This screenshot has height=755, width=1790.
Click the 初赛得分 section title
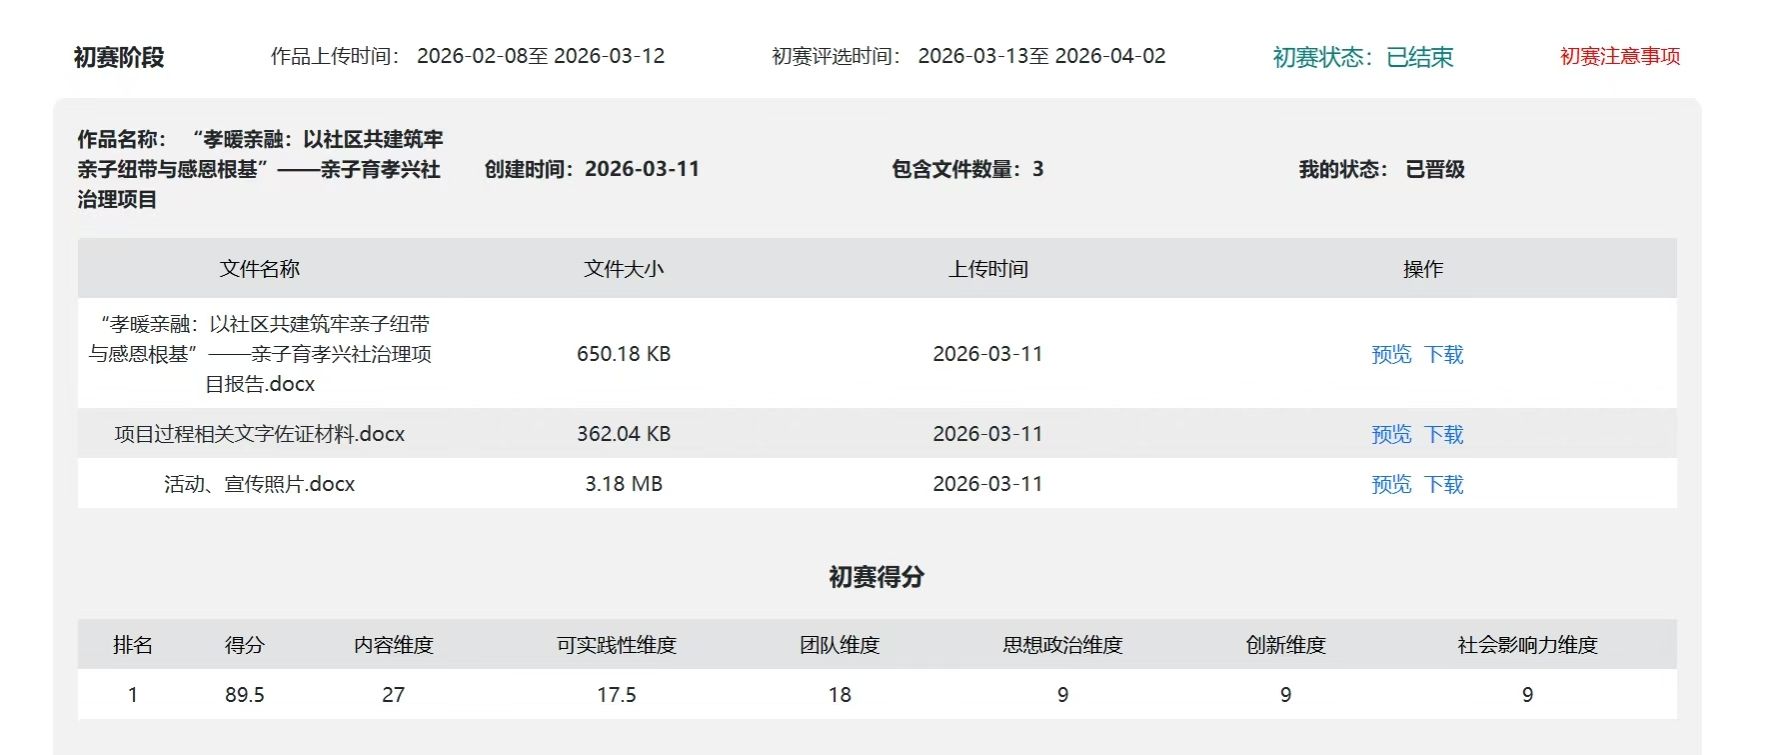[x=876, y=577]
